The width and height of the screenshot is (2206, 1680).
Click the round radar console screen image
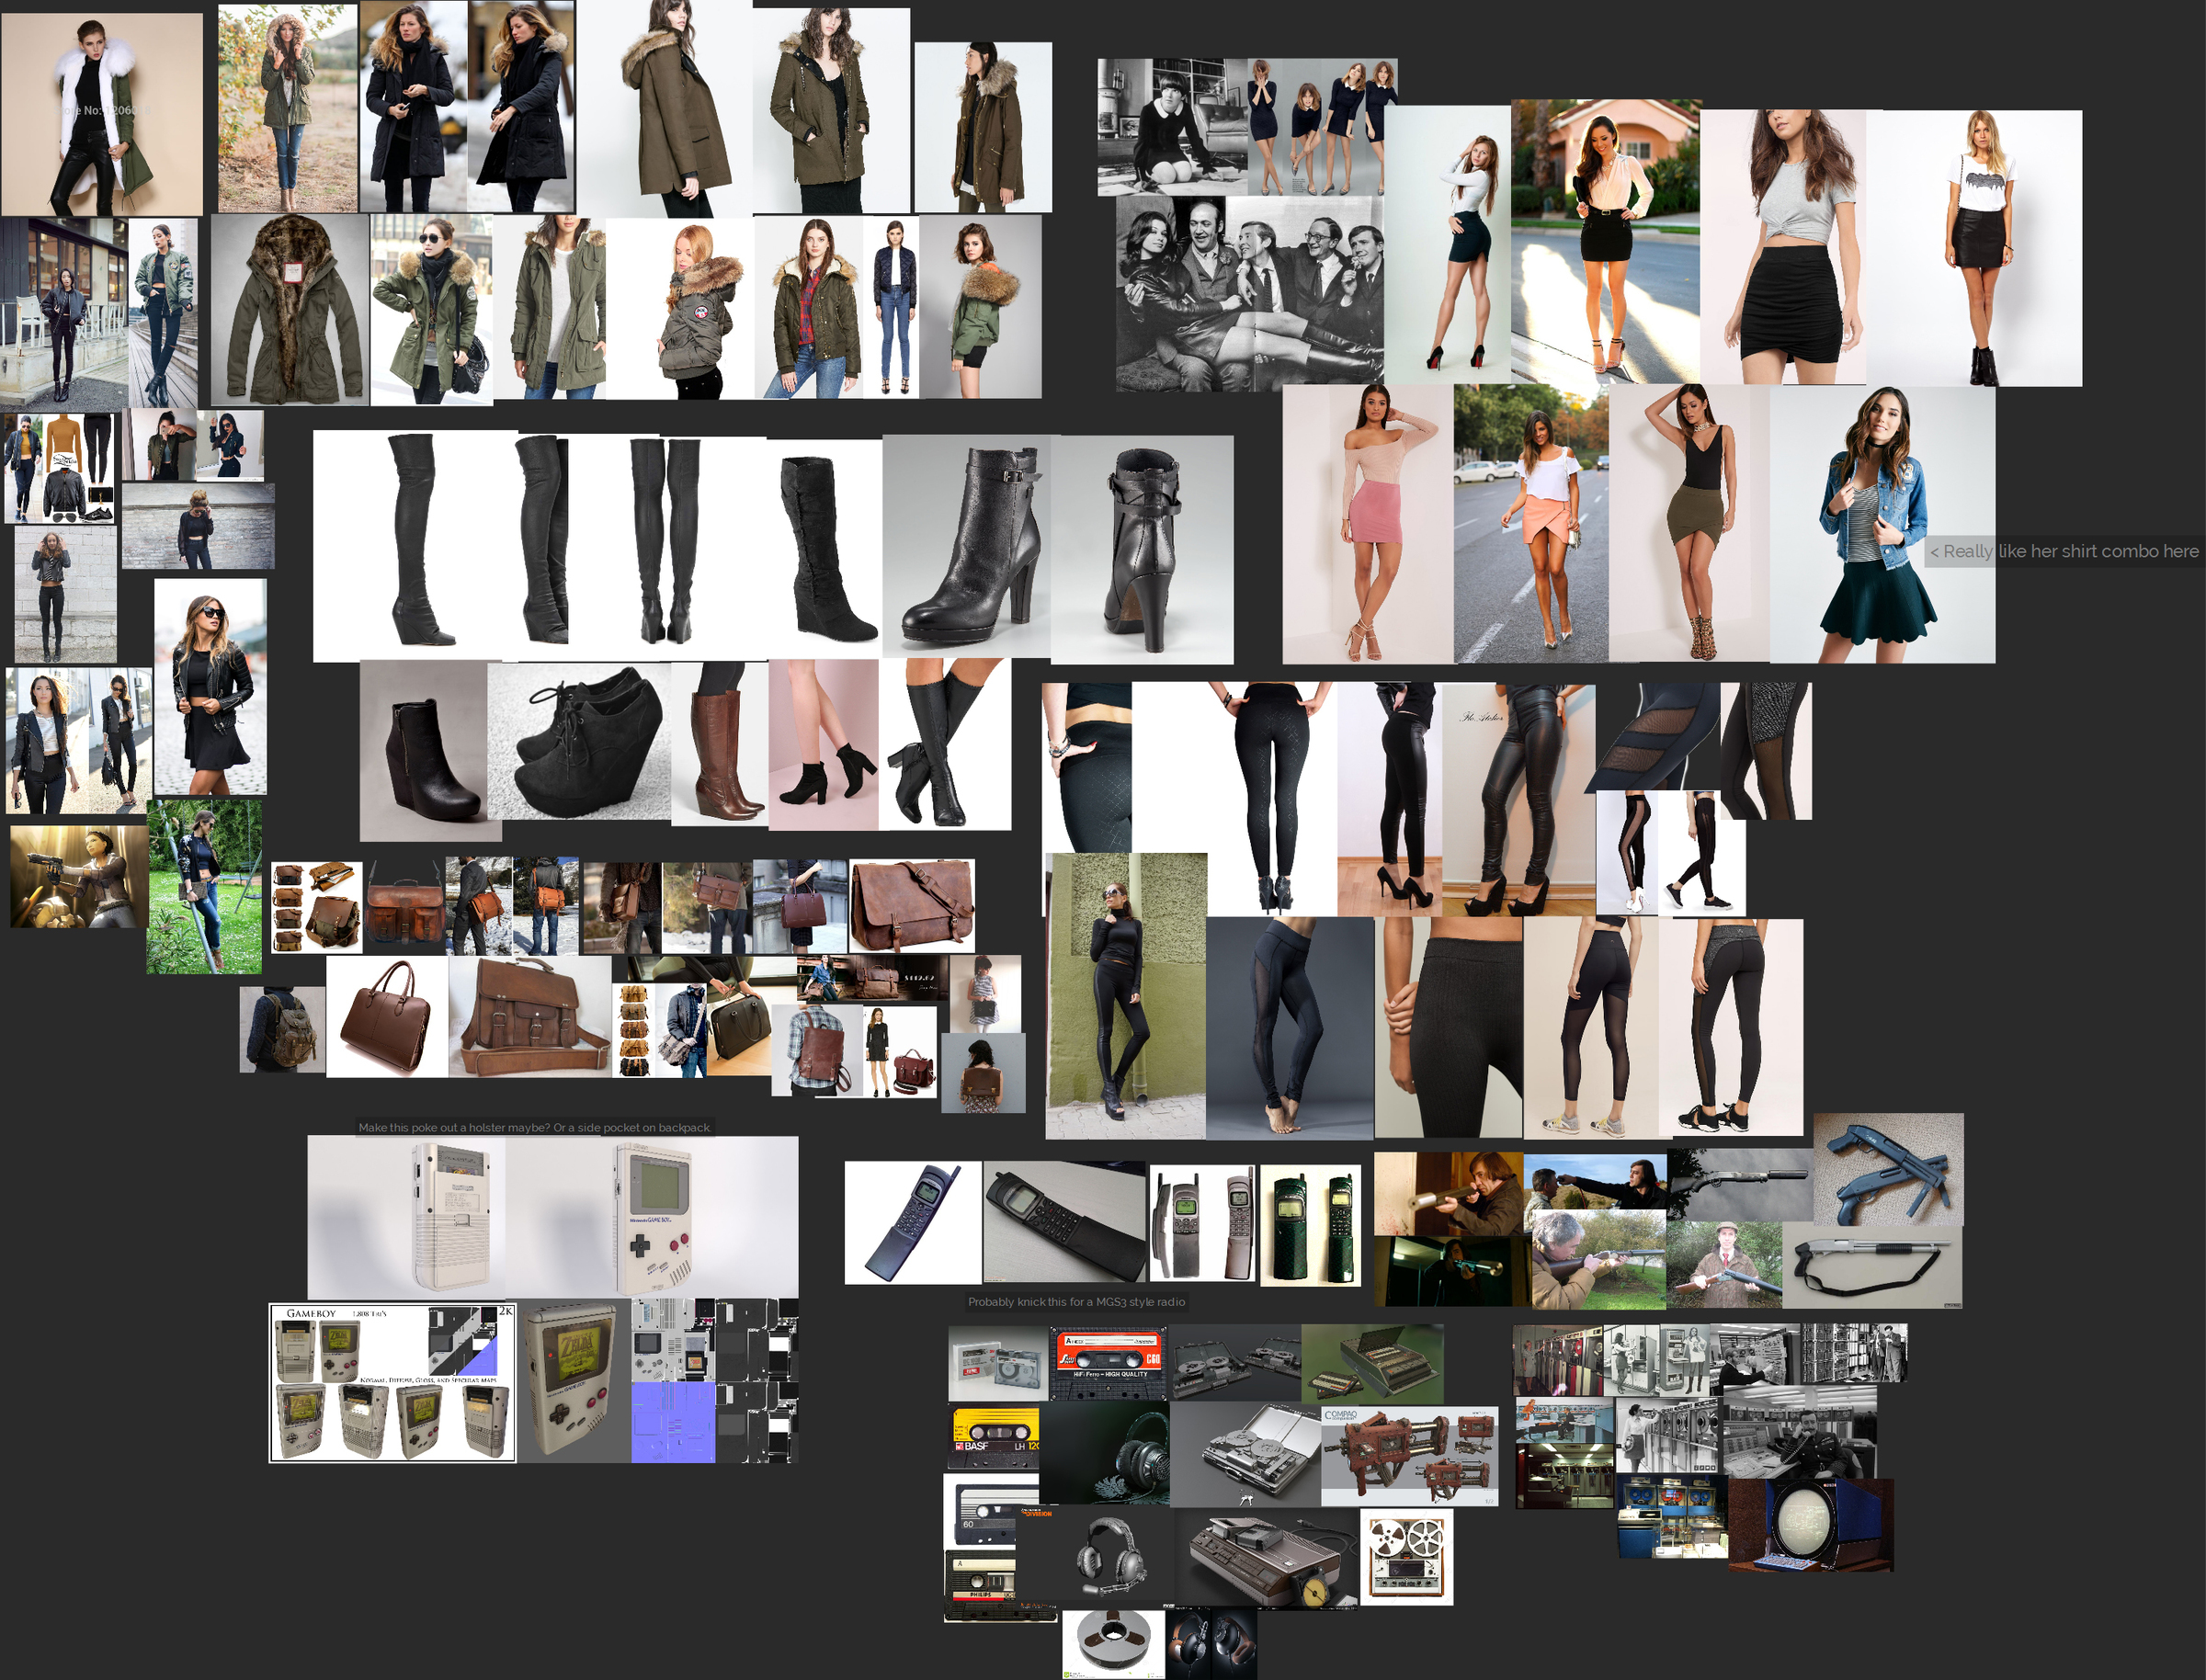point(1810,1526)
